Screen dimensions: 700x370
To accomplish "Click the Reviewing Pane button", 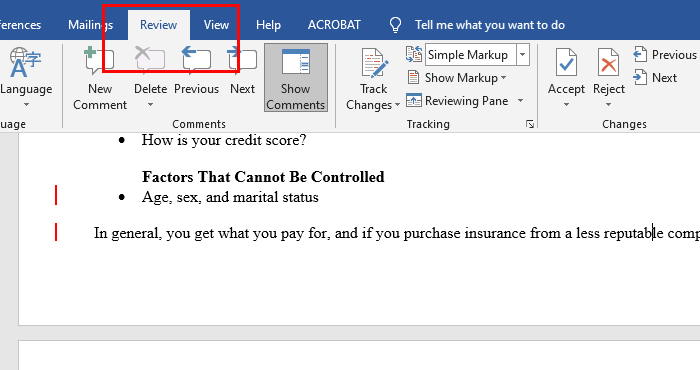I will (458, 101).
